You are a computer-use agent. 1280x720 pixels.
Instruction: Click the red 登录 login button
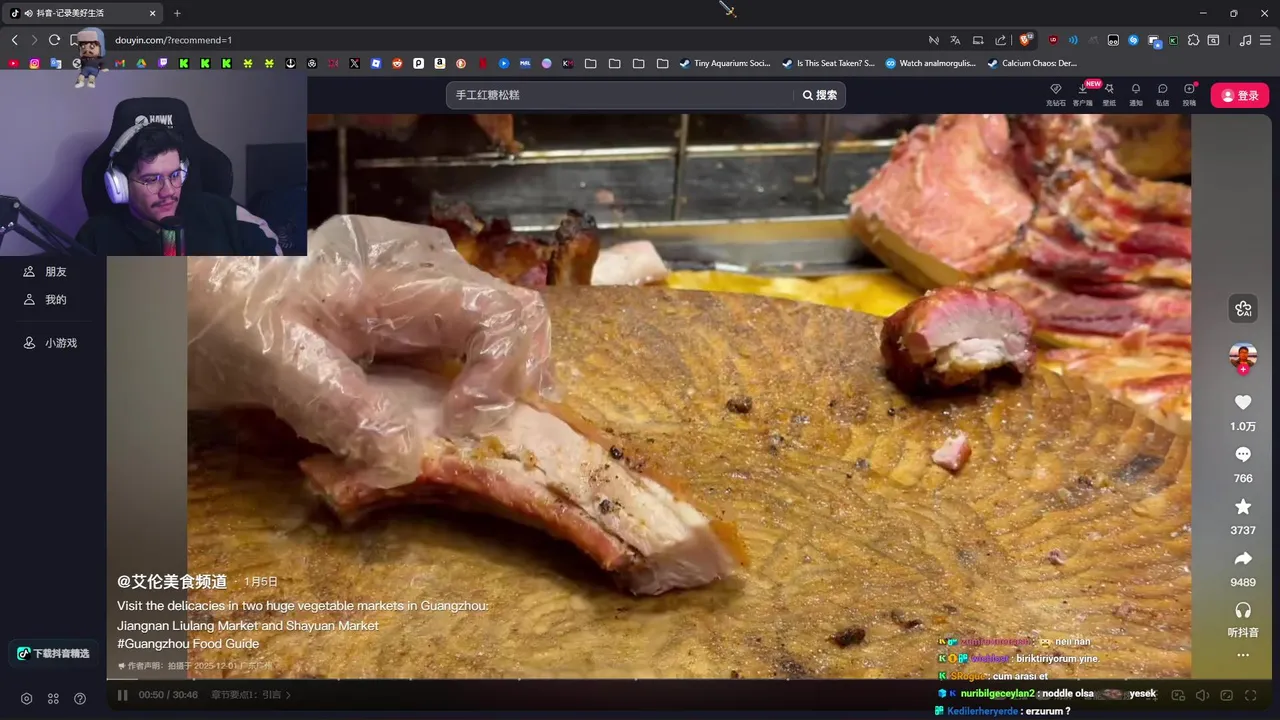[1240, 95]
